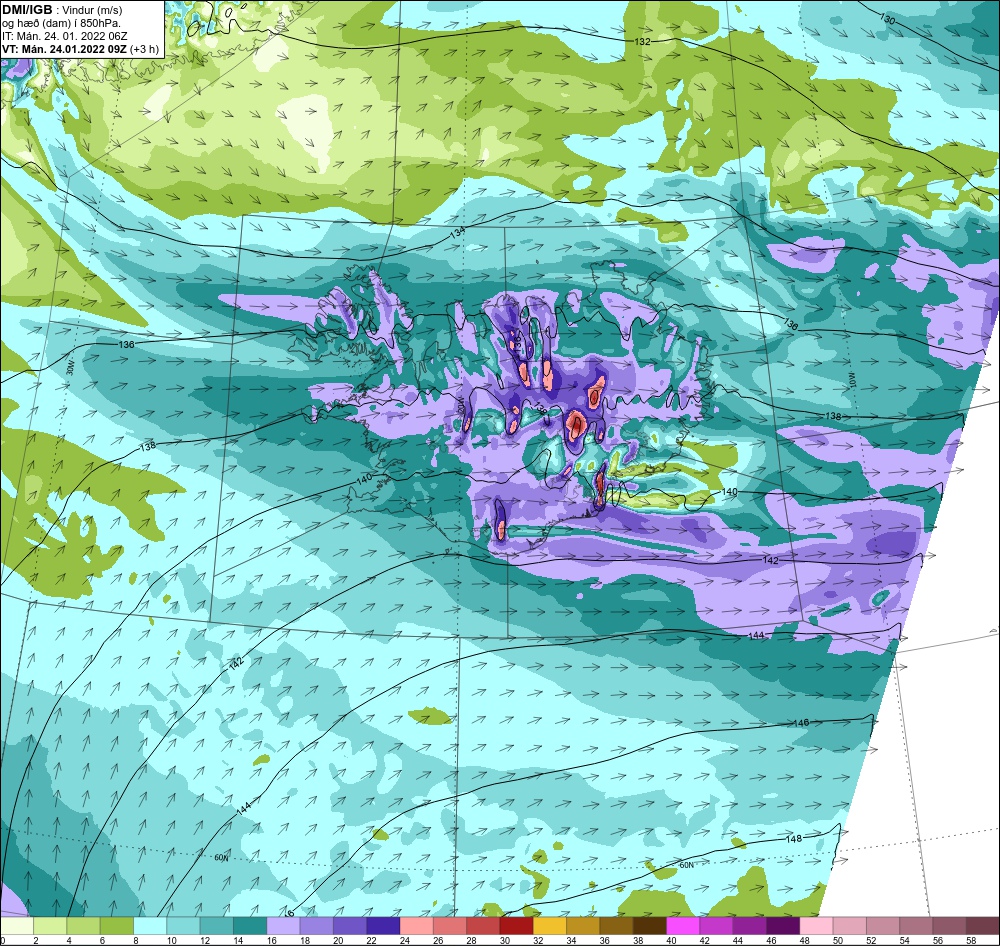Click the '134' contour label

457,233
